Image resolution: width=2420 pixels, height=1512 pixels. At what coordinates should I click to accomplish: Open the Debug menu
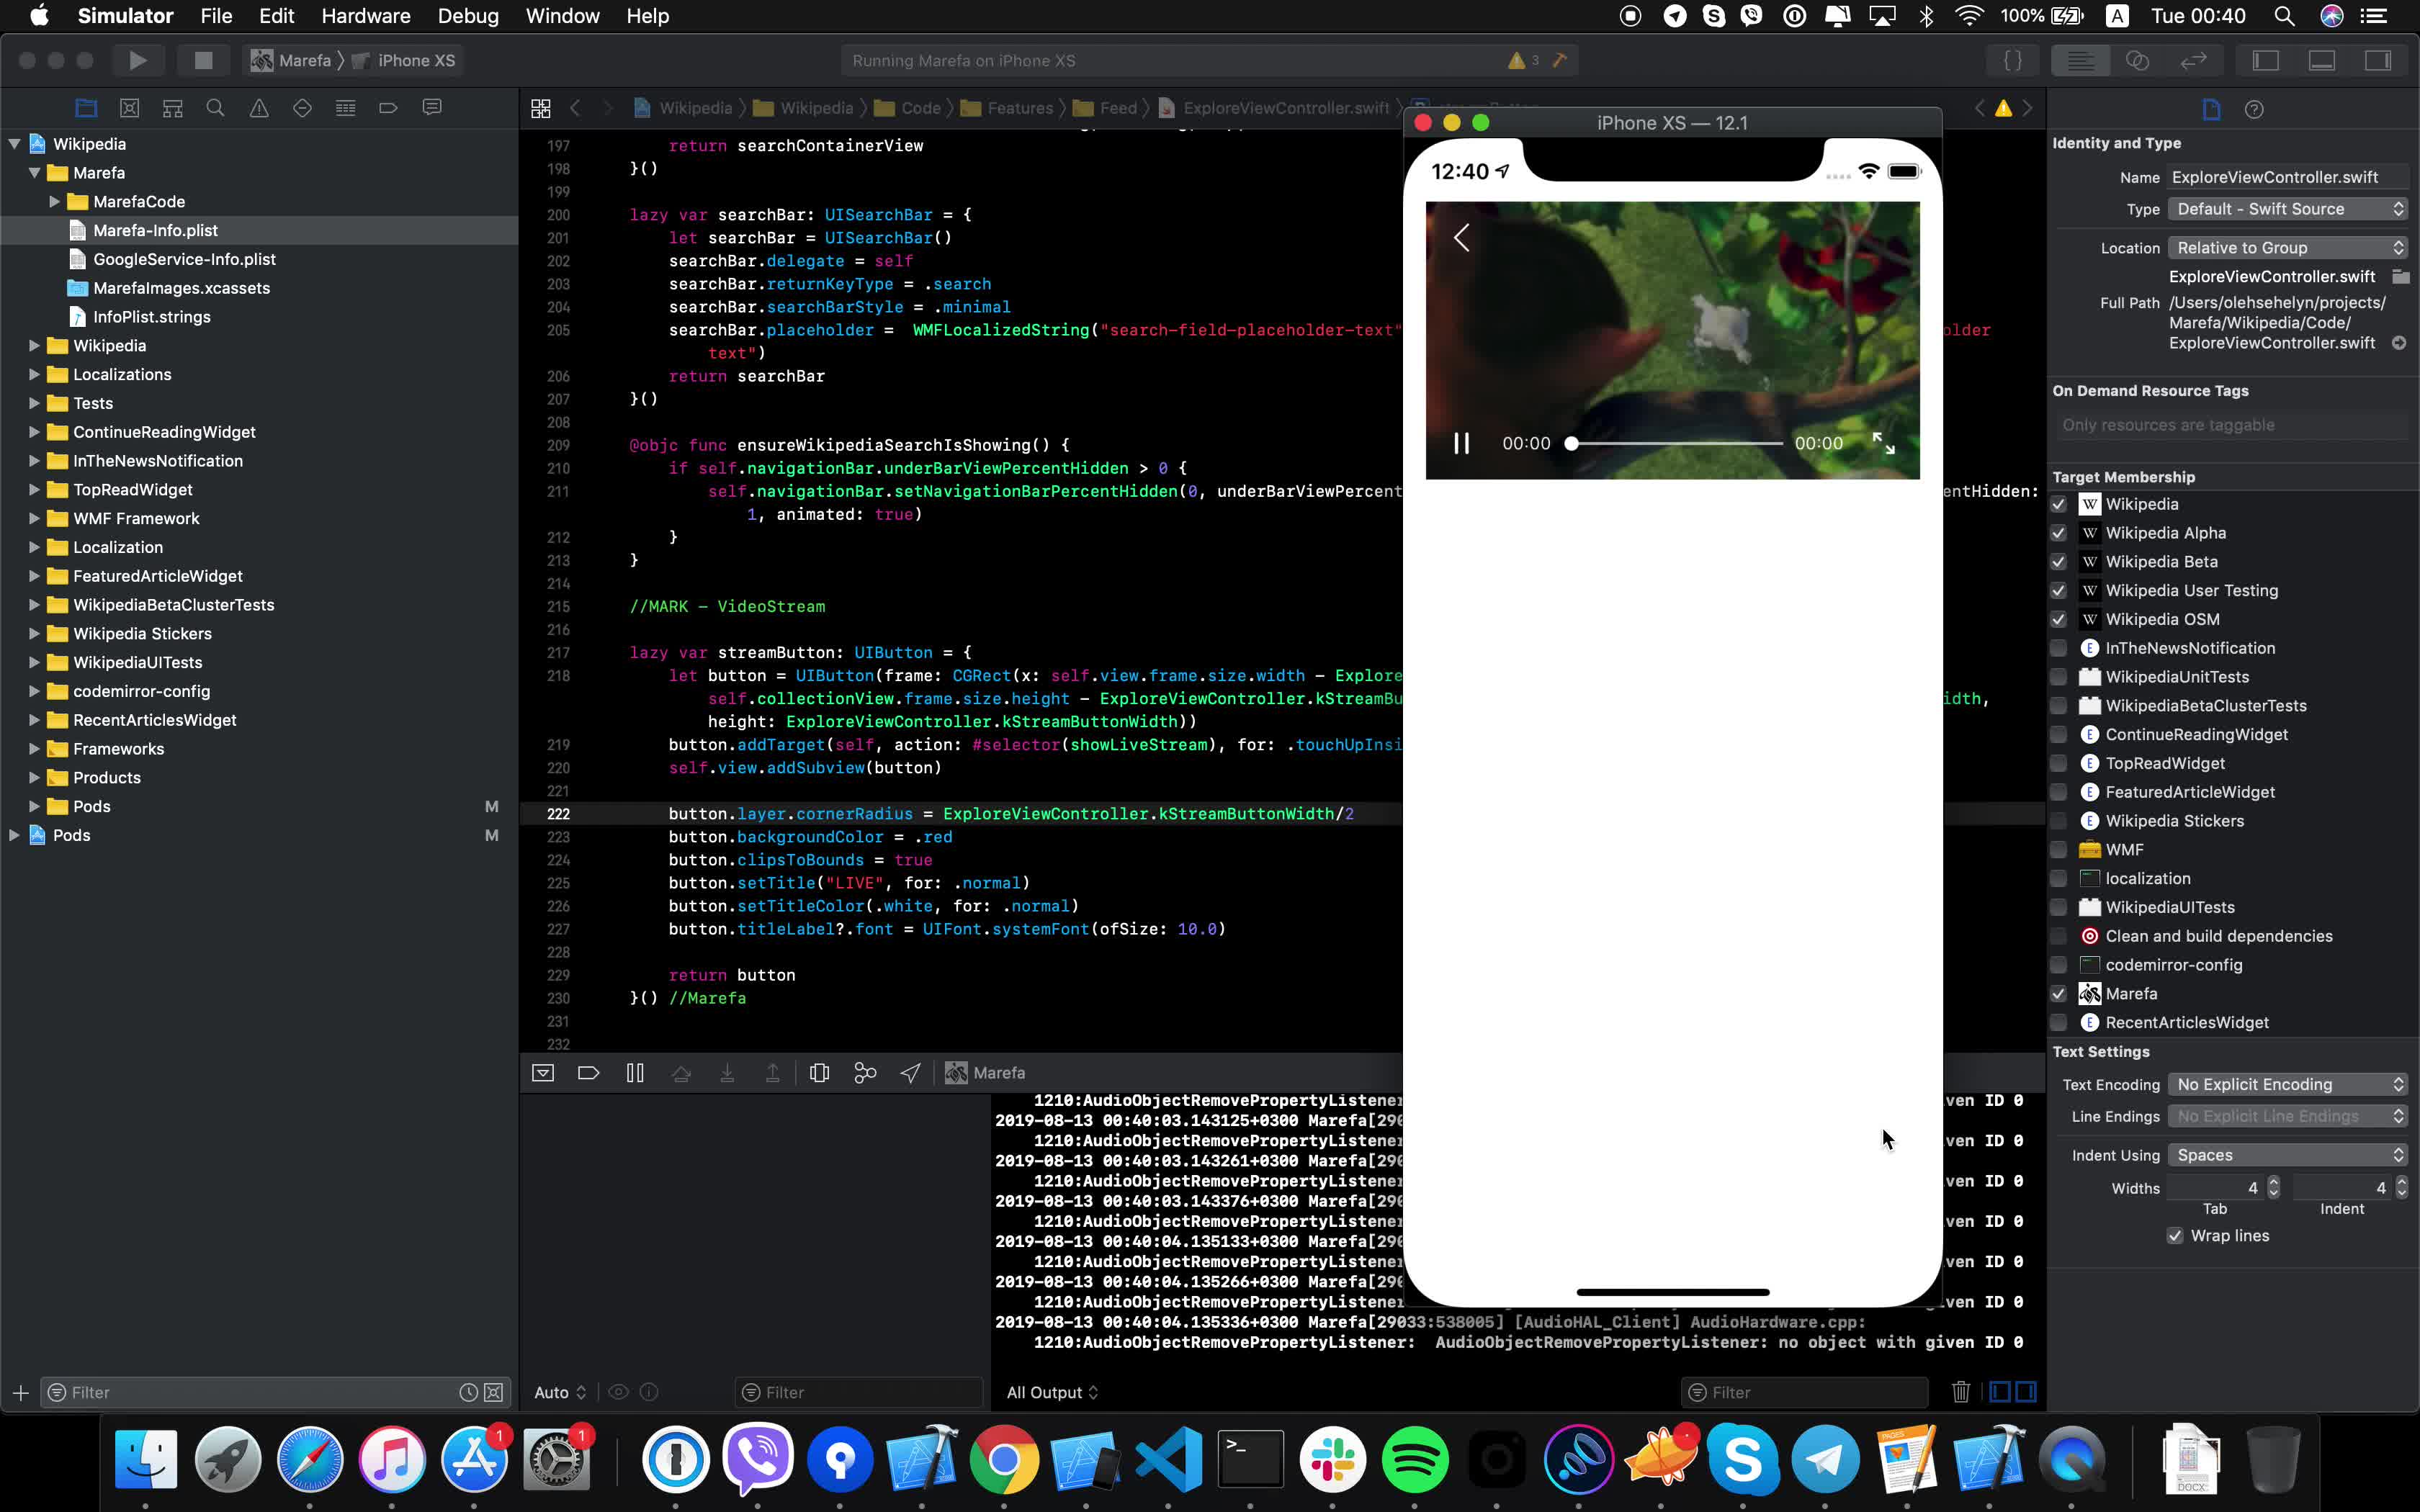[x=468, y=16]
